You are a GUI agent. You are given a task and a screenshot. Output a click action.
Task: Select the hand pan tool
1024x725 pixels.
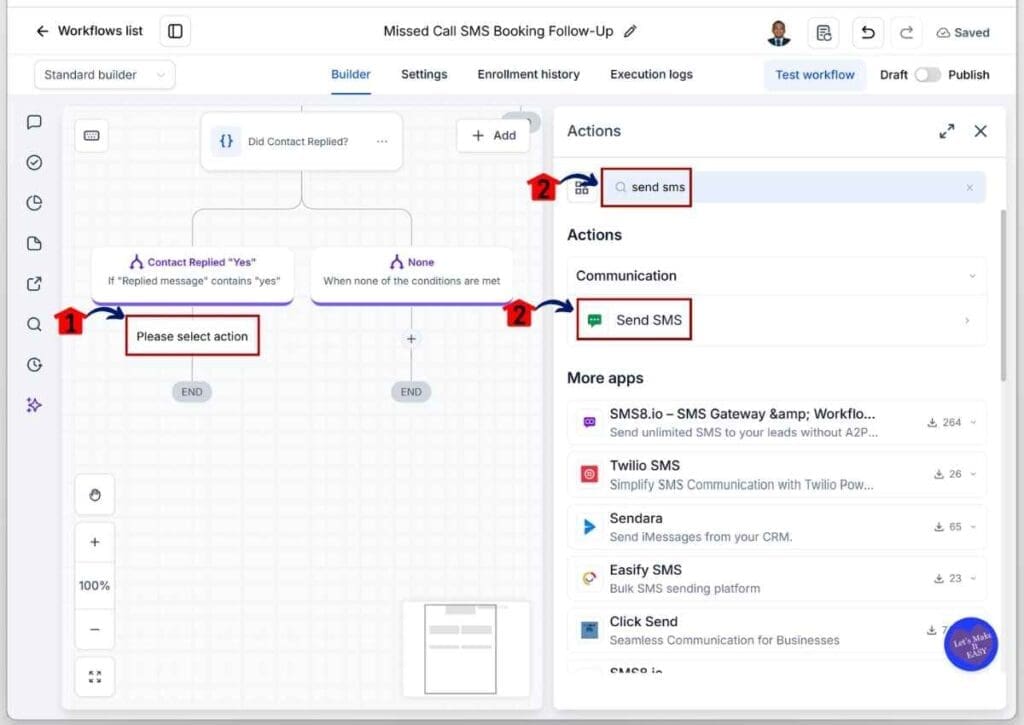coord(95,495)
